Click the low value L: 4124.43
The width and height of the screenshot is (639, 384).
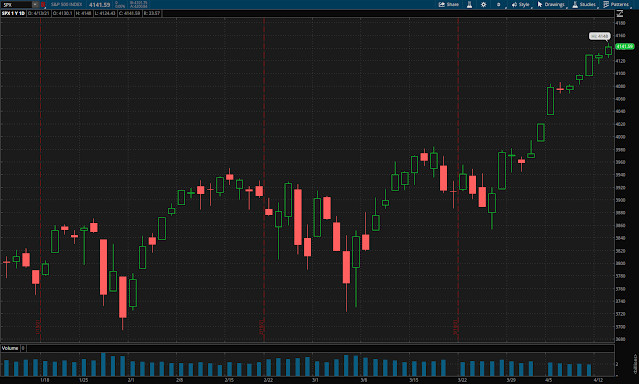click(x=105, y=13)
